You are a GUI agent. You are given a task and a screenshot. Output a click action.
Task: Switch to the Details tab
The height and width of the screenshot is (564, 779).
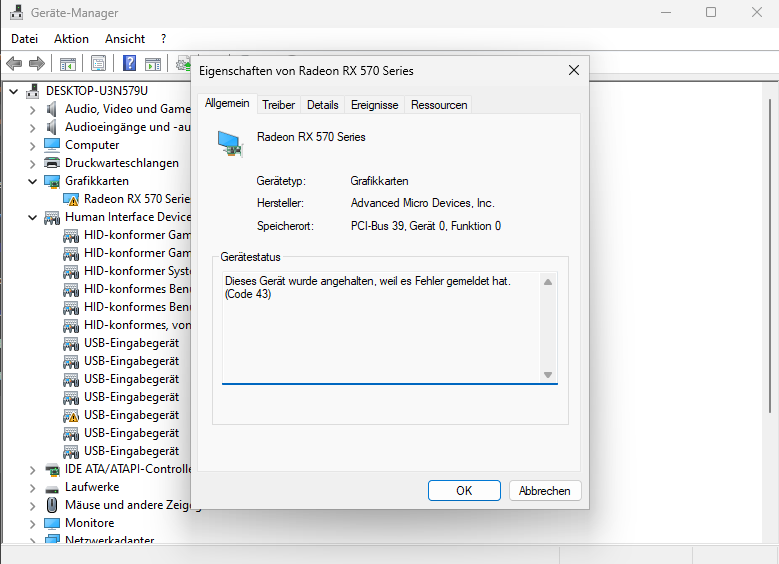click(322, 105)
